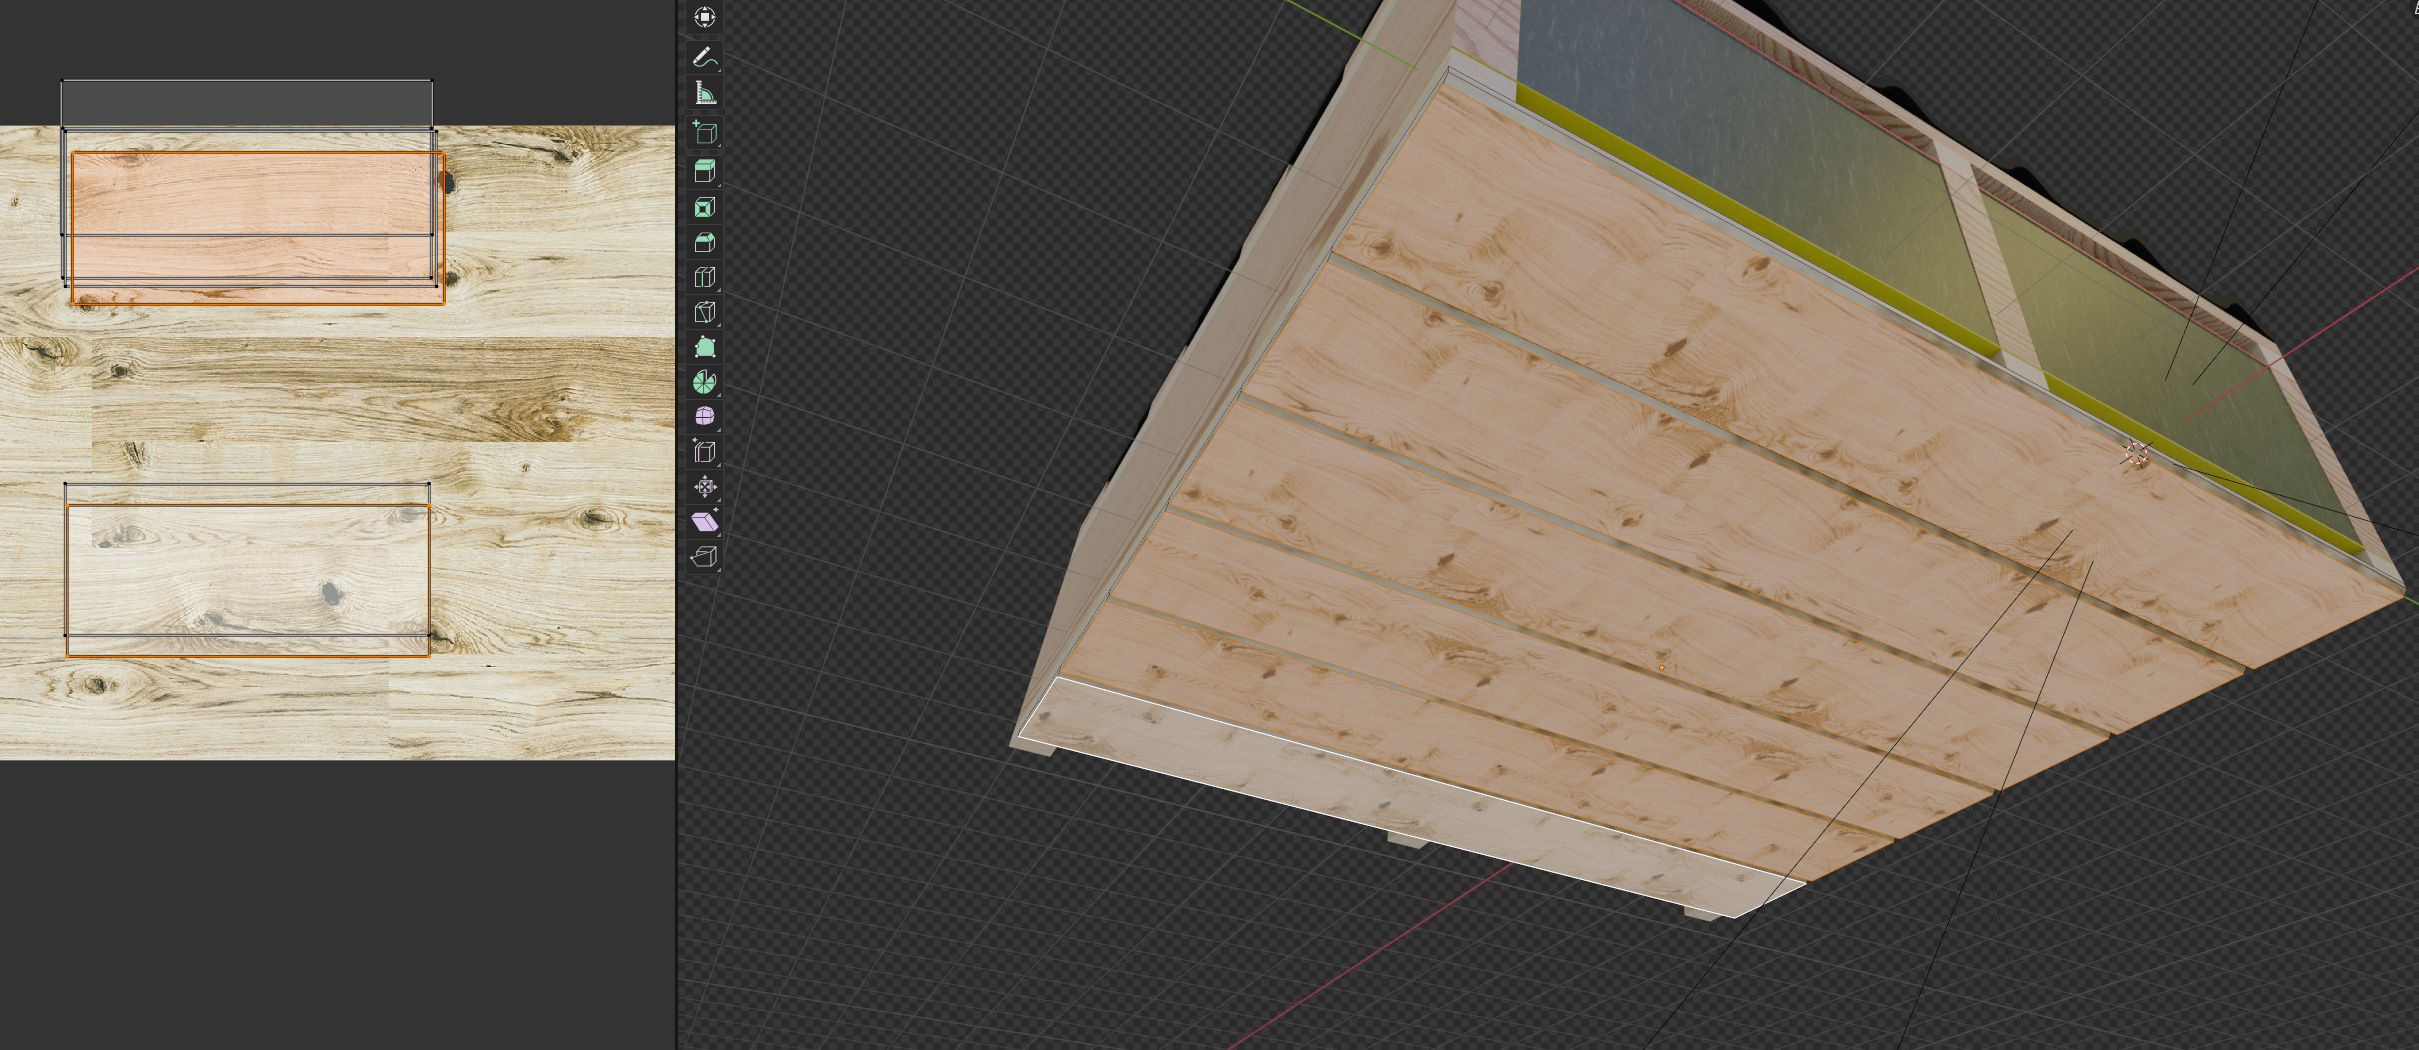Pick the Add Cube tool

point(704,132)
